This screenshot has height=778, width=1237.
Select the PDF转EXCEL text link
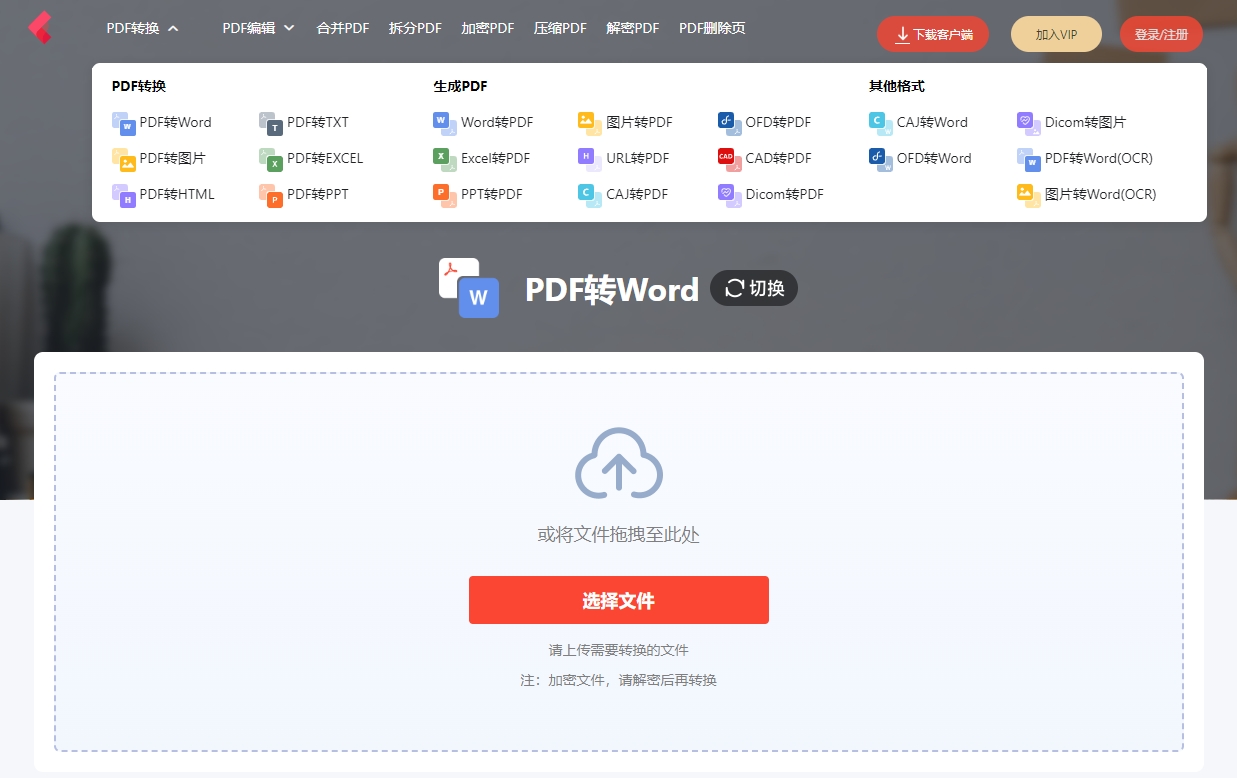pyautogui.click(x=325, y=159)
